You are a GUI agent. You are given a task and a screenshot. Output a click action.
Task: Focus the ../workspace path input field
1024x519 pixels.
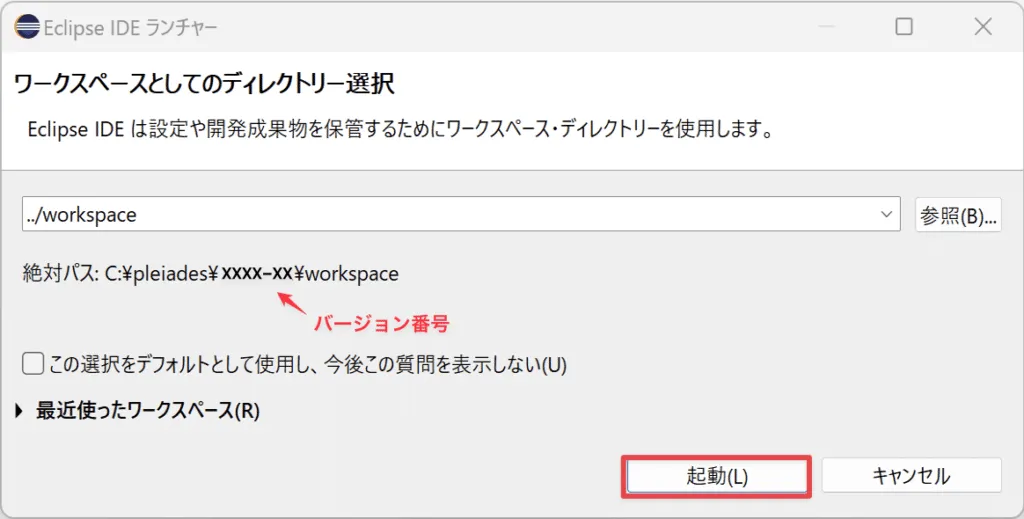[461, 214]
